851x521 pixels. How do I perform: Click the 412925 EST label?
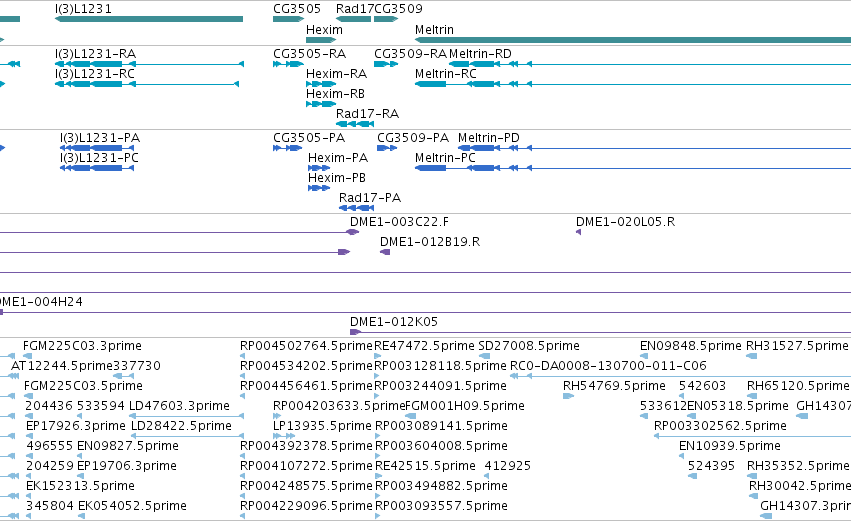point(508,467)
